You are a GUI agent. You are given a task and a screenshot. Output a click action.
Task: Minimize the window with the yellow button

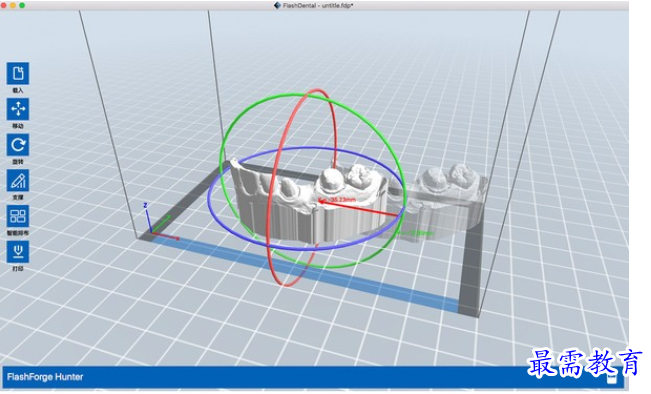click(x=13, y=5)
